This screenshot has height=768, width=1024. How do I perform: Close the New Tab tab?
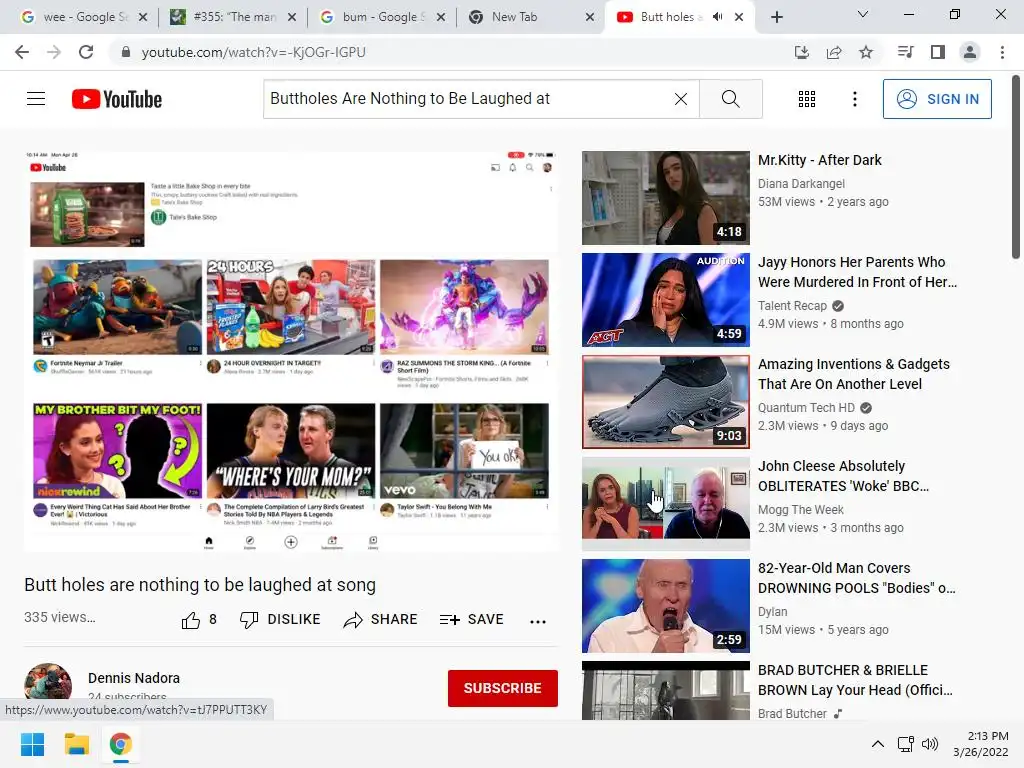click(x=590, y=17)
